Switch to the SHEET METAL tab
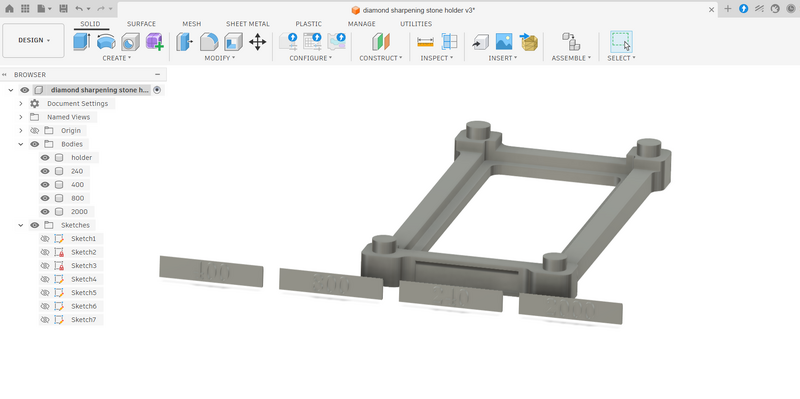The width and height of the screenshot is (800, 399). [248, 24]
